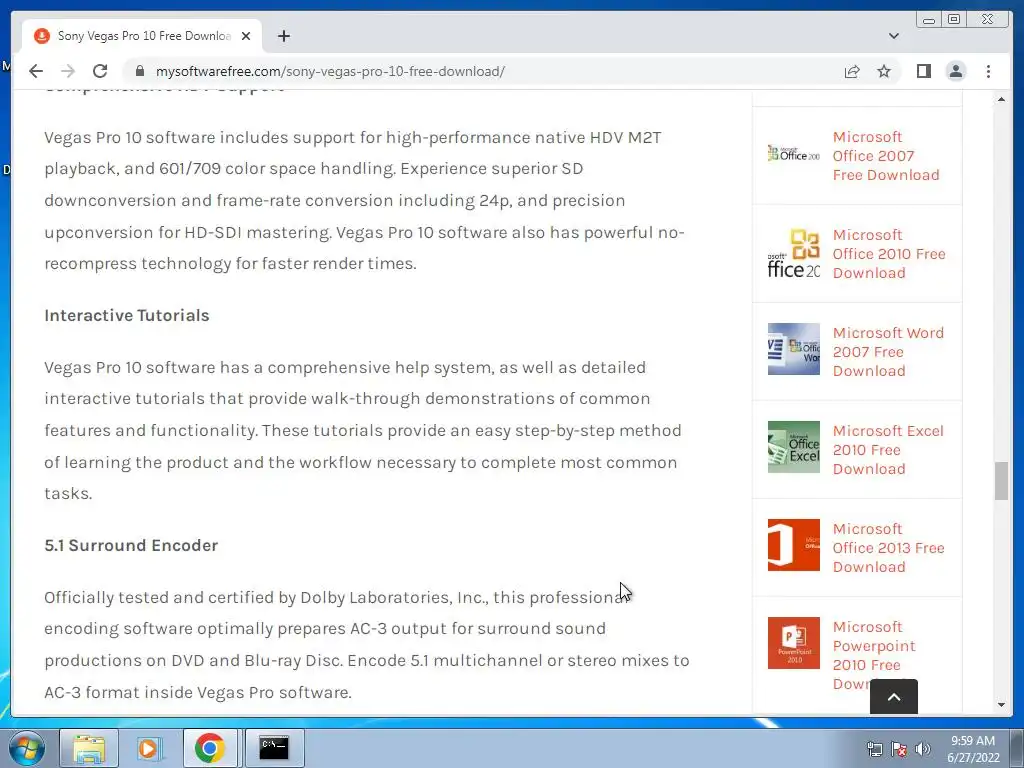
Task: Reload the current page
Action: 100,71
